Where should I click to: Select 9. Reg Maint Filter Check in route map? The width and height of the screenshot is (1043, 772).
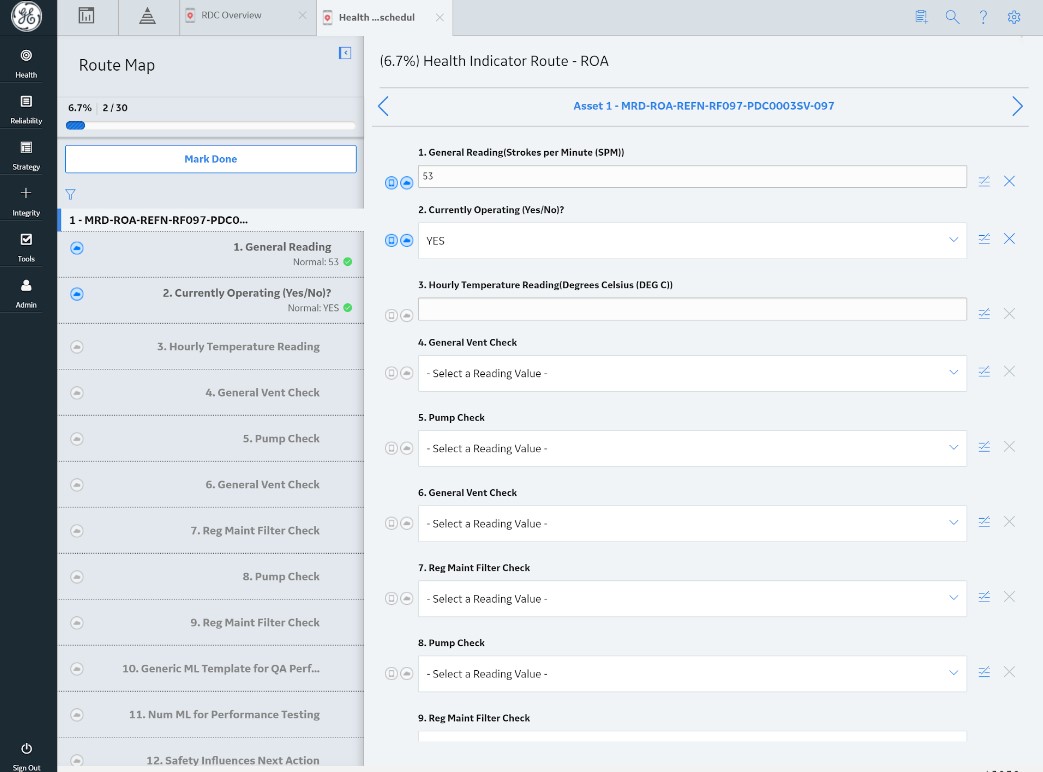pos(212,622)
